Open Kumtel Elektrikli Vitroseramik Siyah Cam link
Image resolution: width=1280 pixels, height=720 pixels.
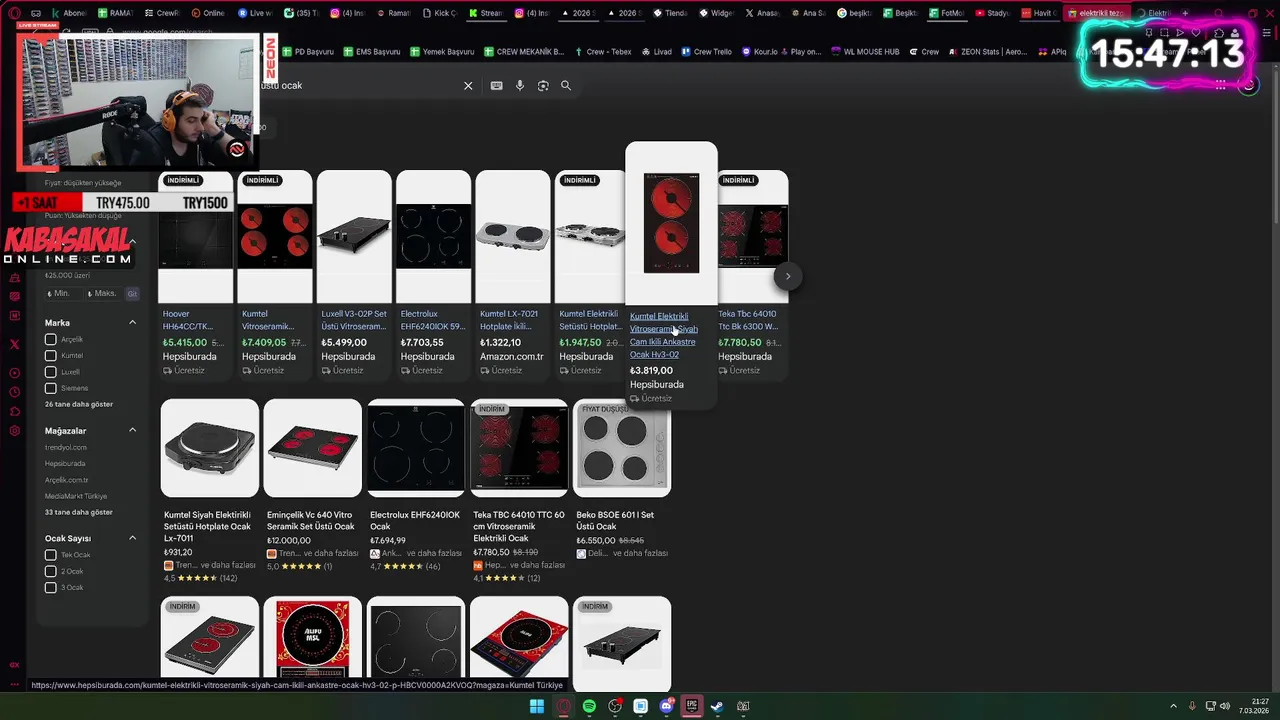(664, 335)
